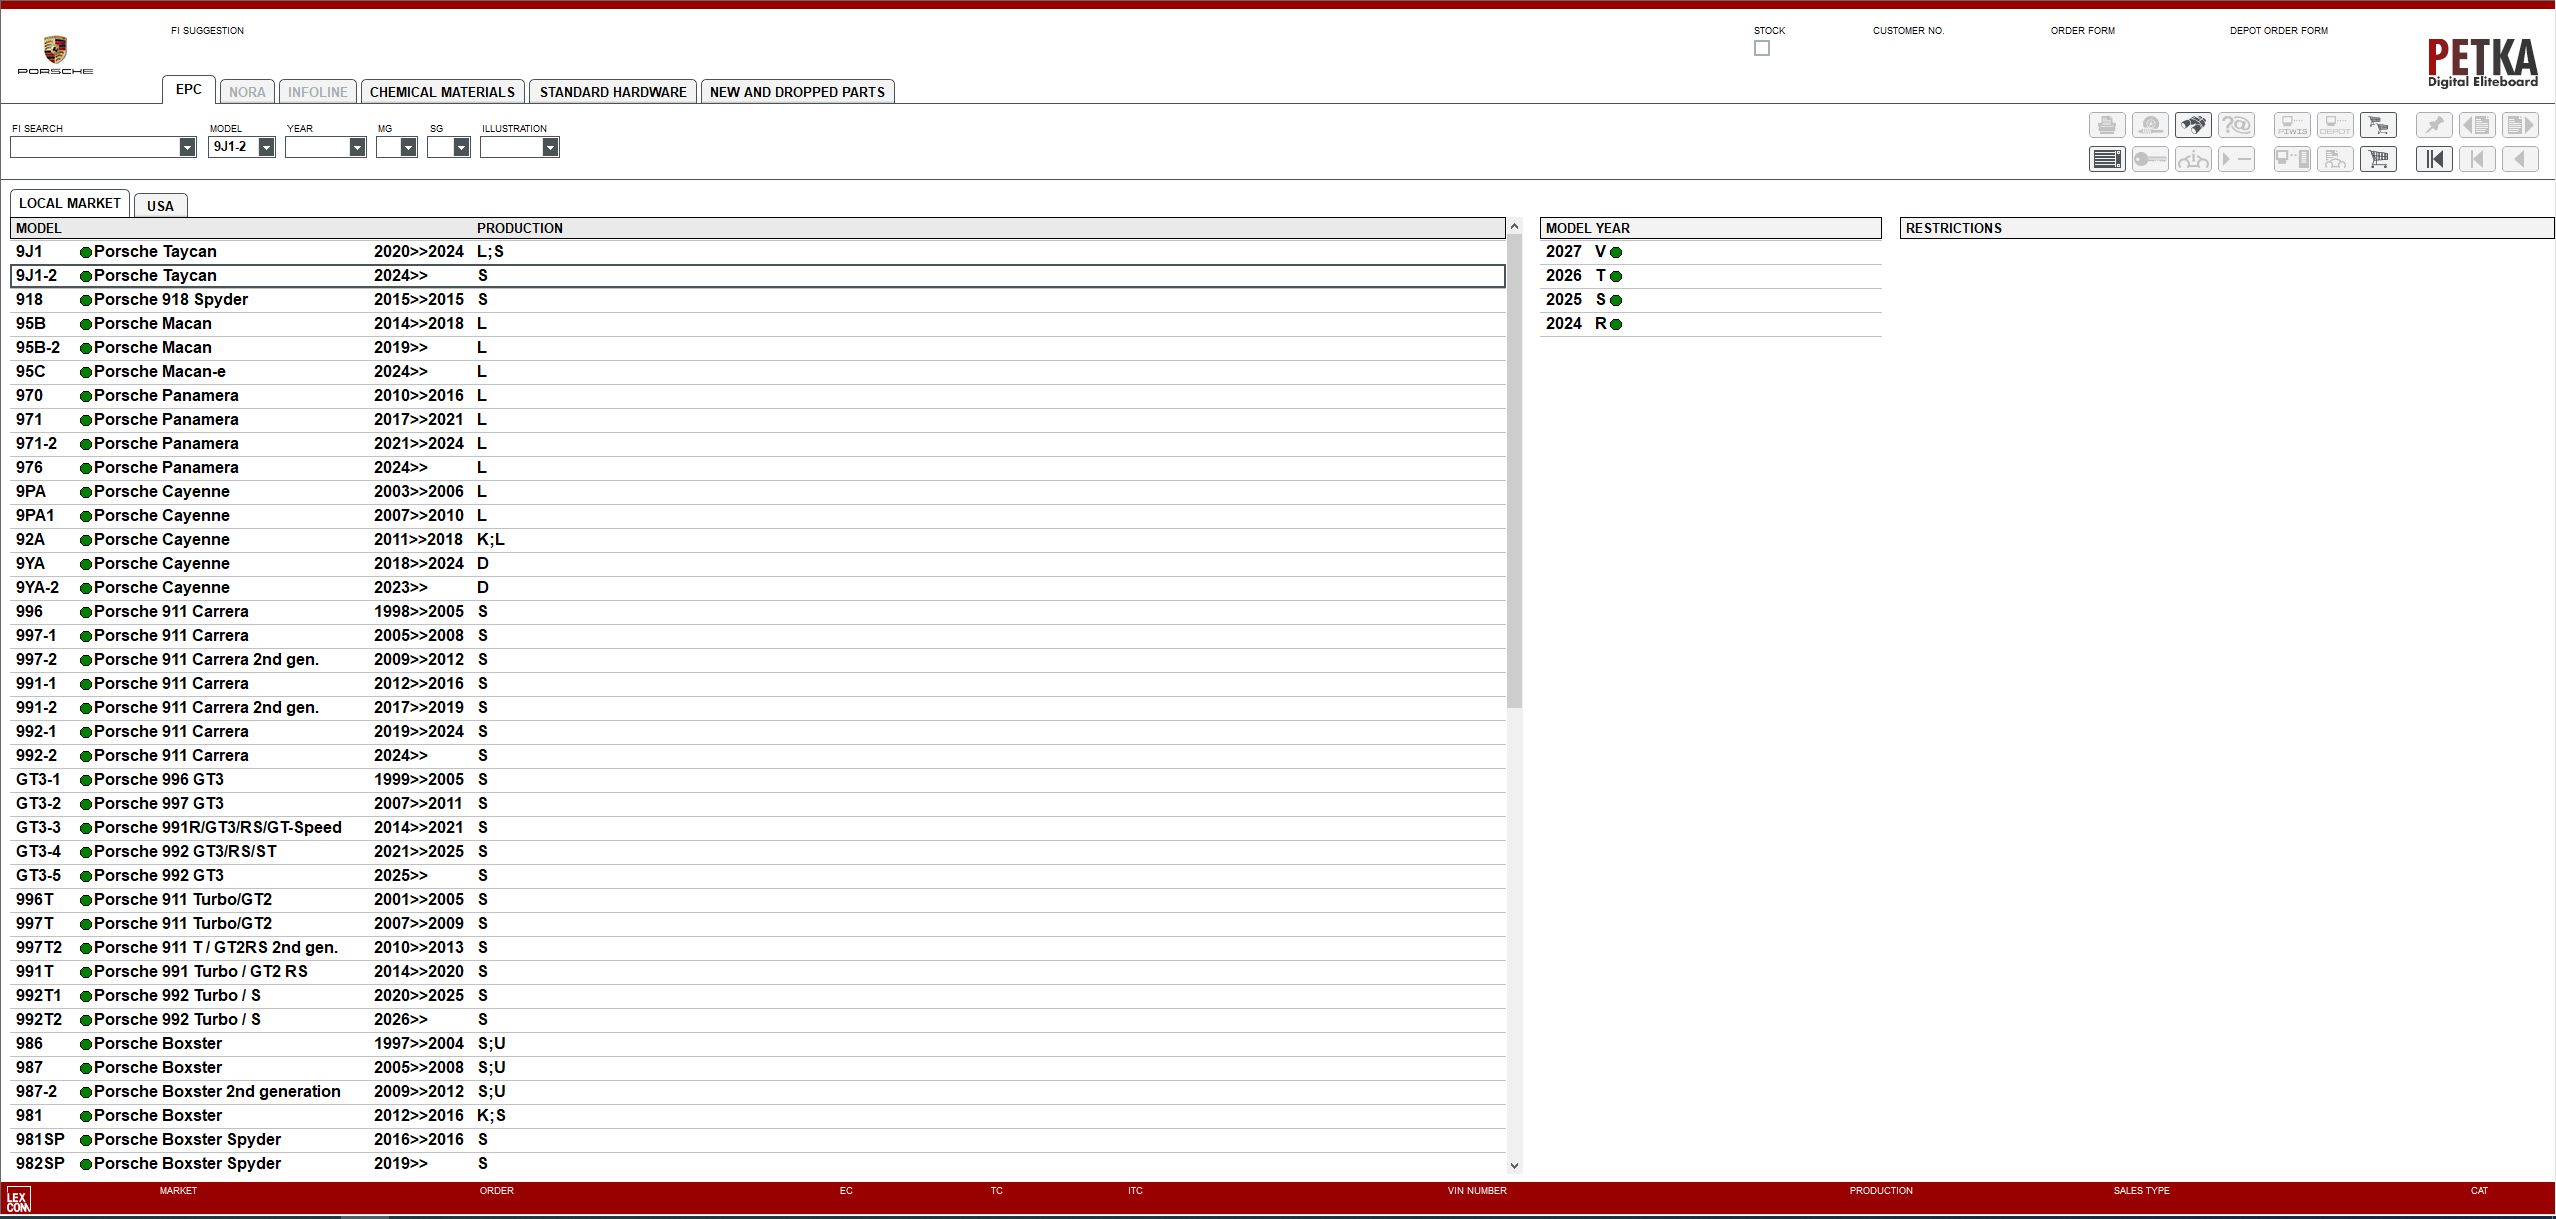Image resolution: width=2556 pixels, height=1219 pixels.
Task: Switch to the USA tab
Action: coord(161,205)
